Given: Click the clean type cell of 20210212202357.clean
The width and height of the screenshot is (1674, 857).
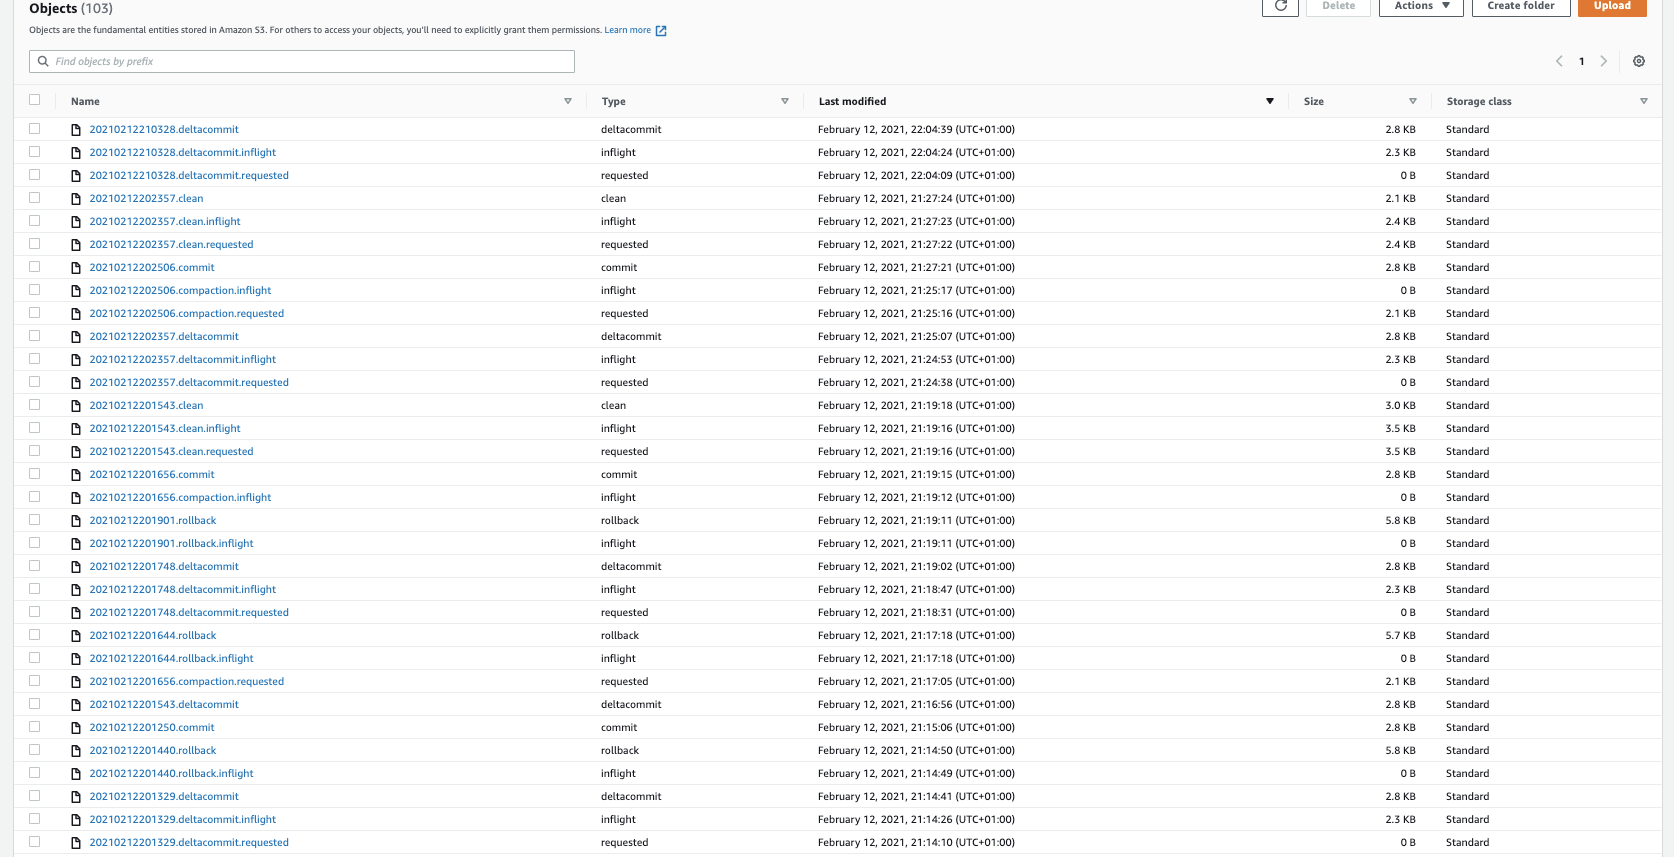Looking at the screenshot, I should pyautogui.click(x=613, y=199).
